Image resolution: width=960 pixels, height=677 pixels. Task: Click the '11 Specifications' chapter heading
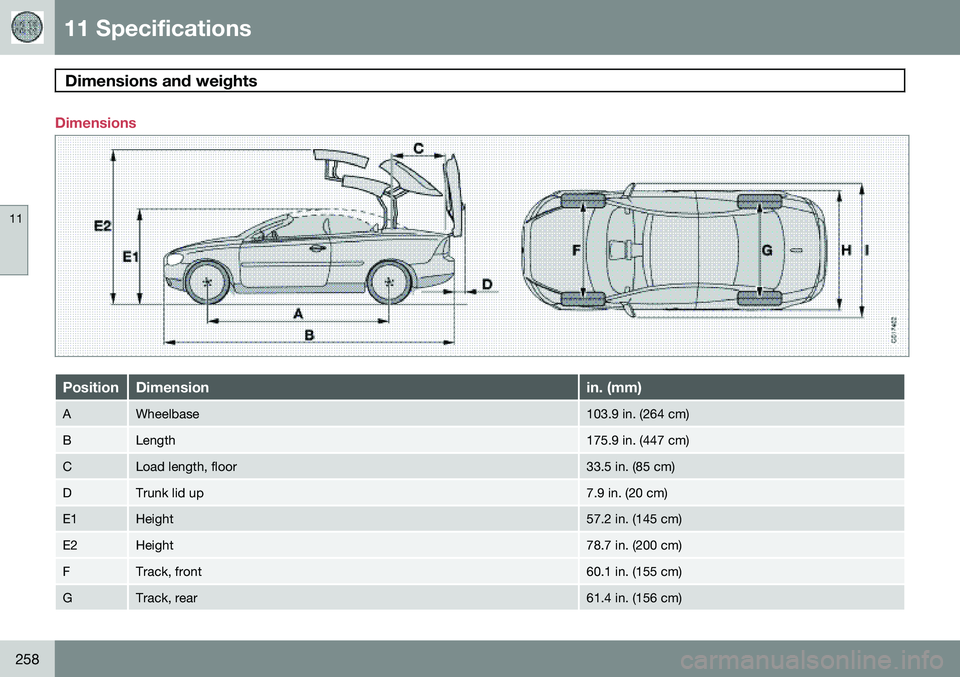pos(157,28)
